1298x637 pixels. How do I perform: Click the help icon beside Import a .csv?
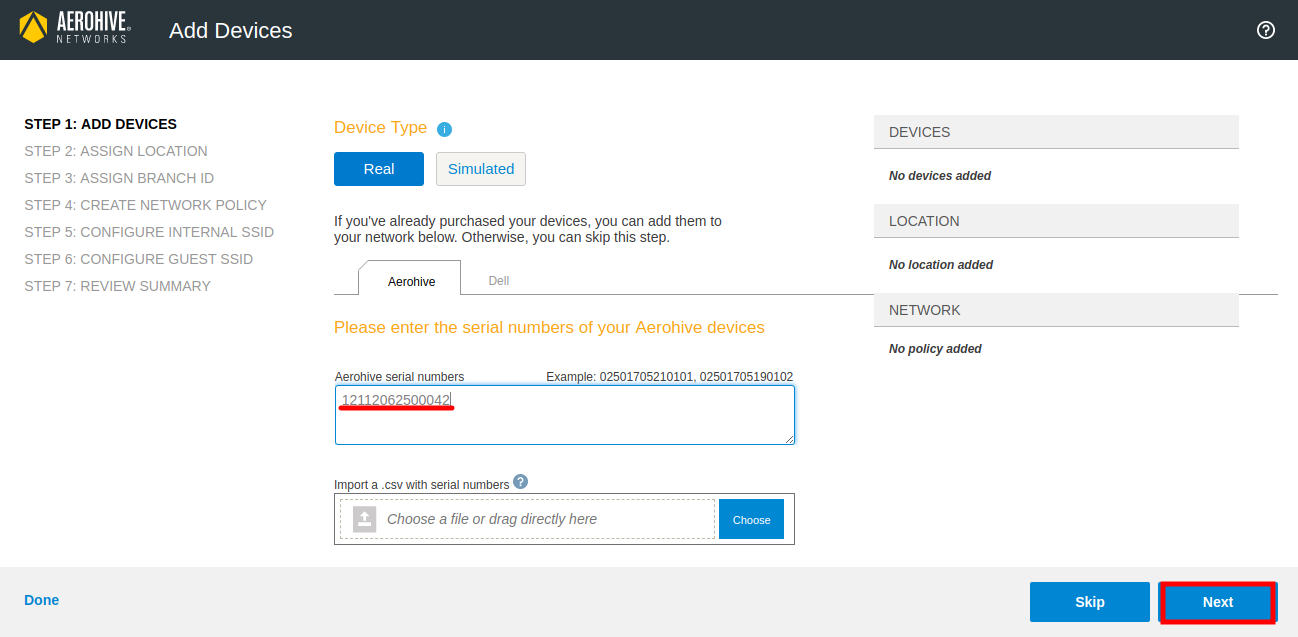point(520,481)
